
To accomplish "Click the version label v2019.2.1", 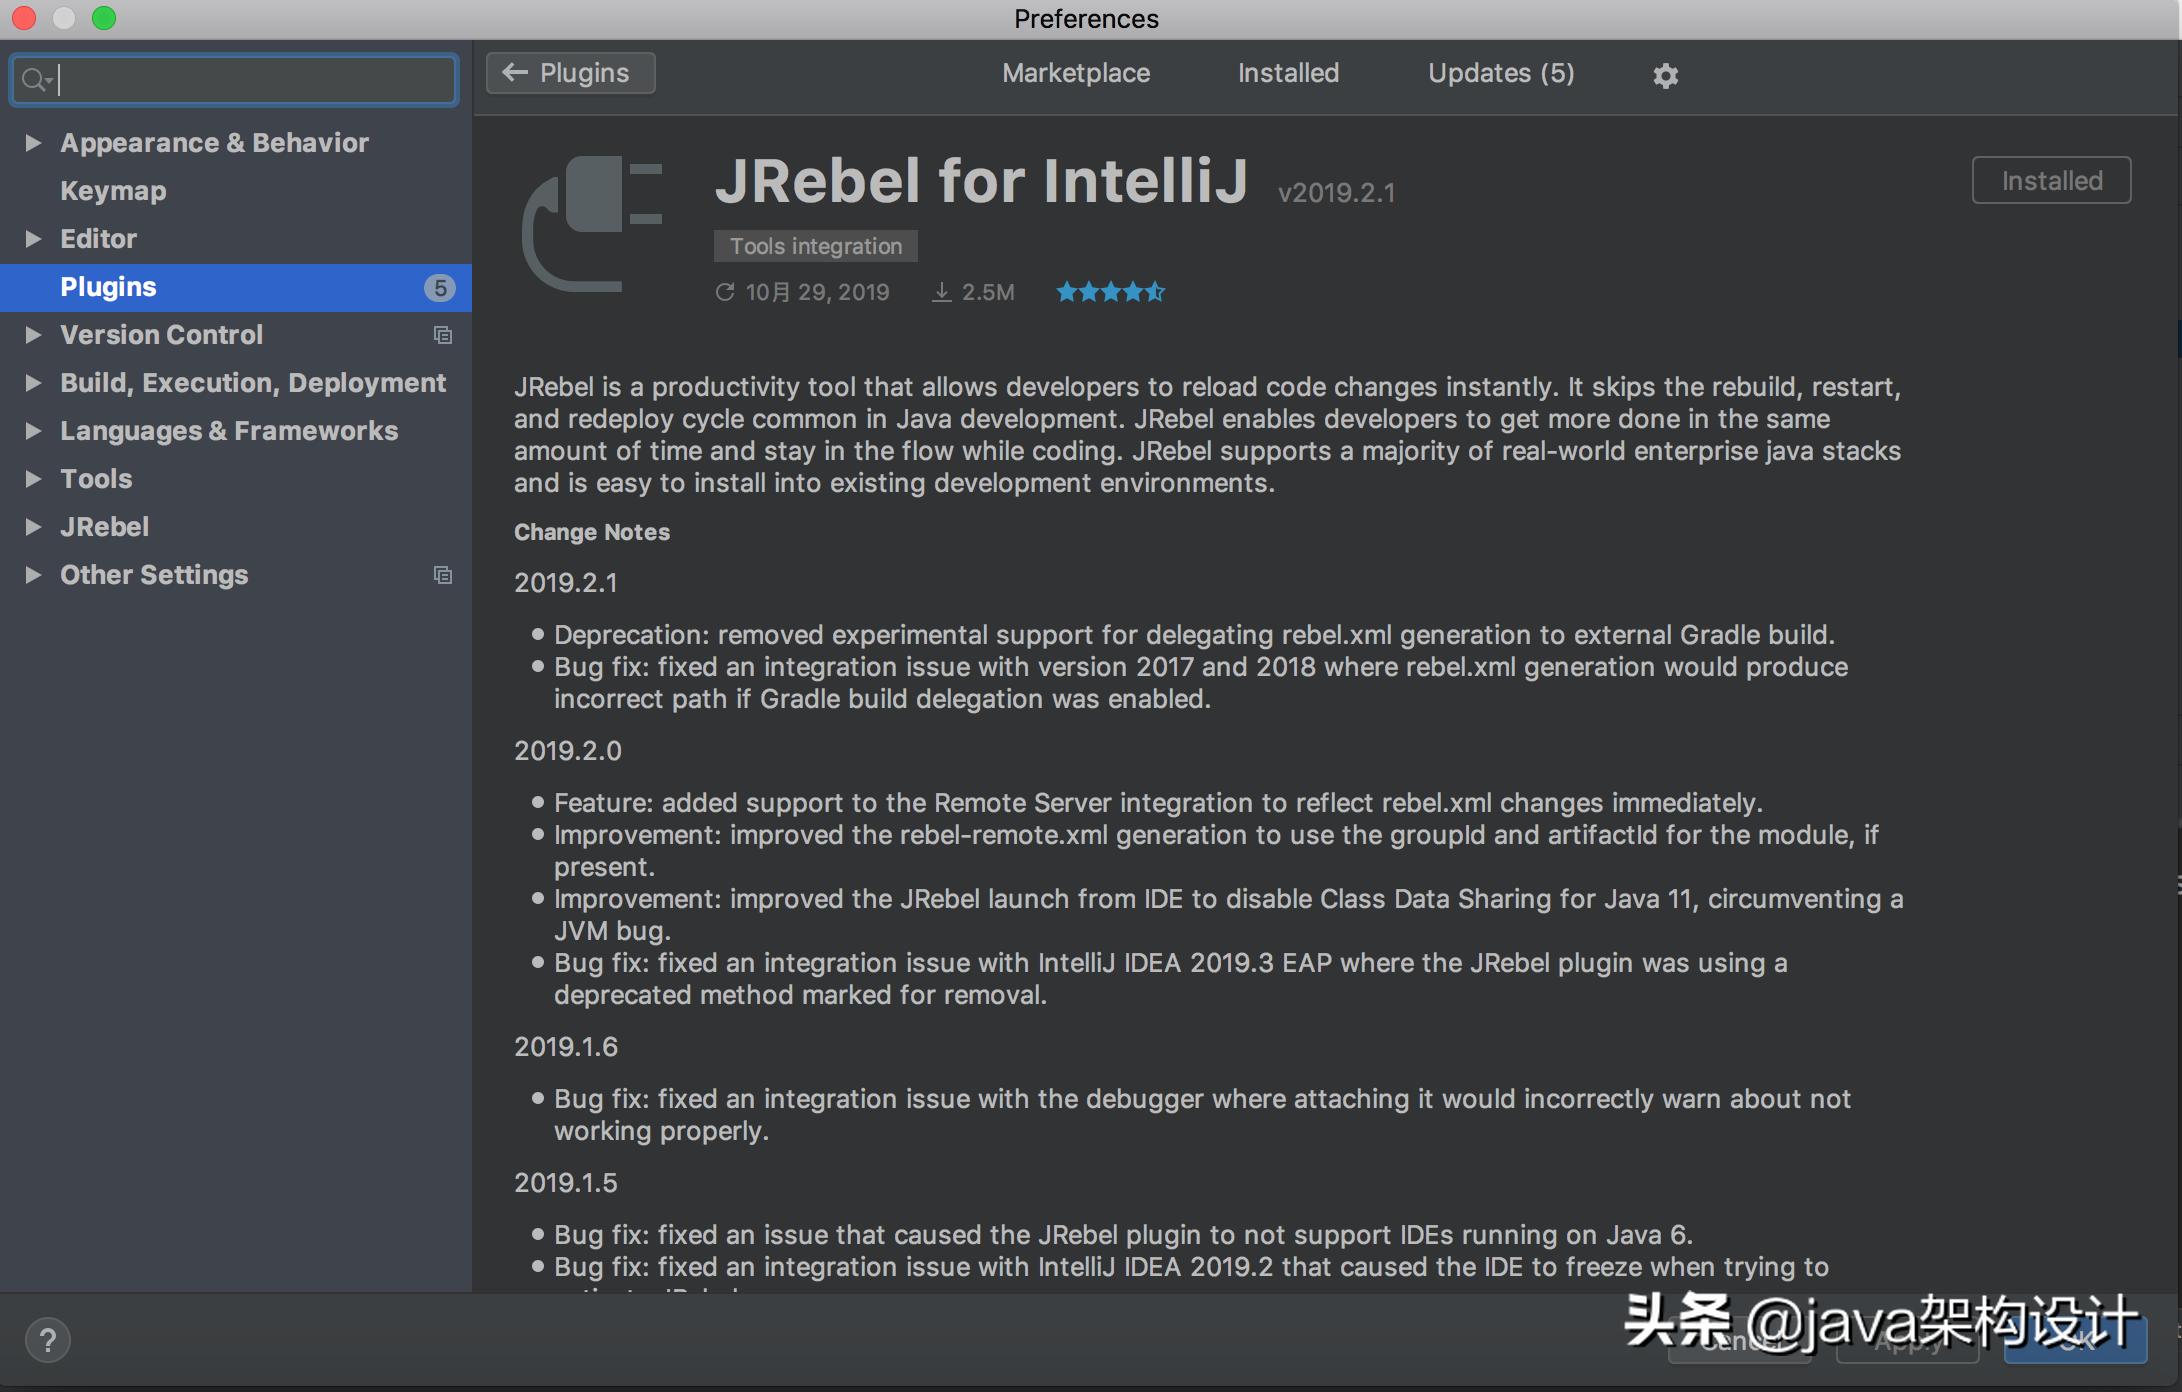I will (x=1336, y=192).
